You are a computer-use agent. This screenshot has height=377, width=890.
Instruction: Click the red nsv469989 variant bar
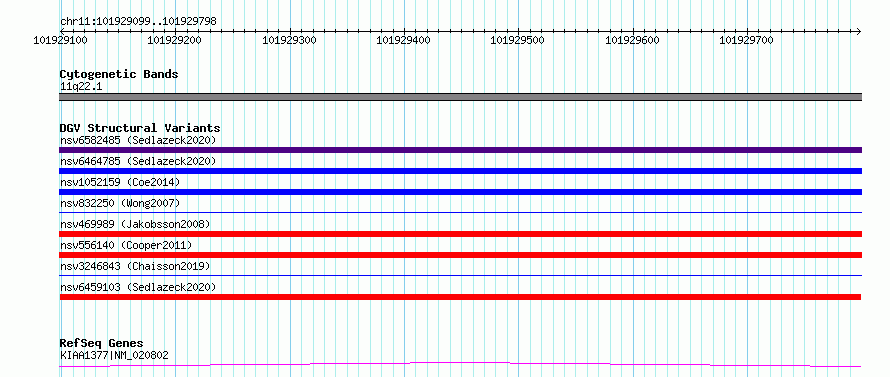(x=460, y=234)
